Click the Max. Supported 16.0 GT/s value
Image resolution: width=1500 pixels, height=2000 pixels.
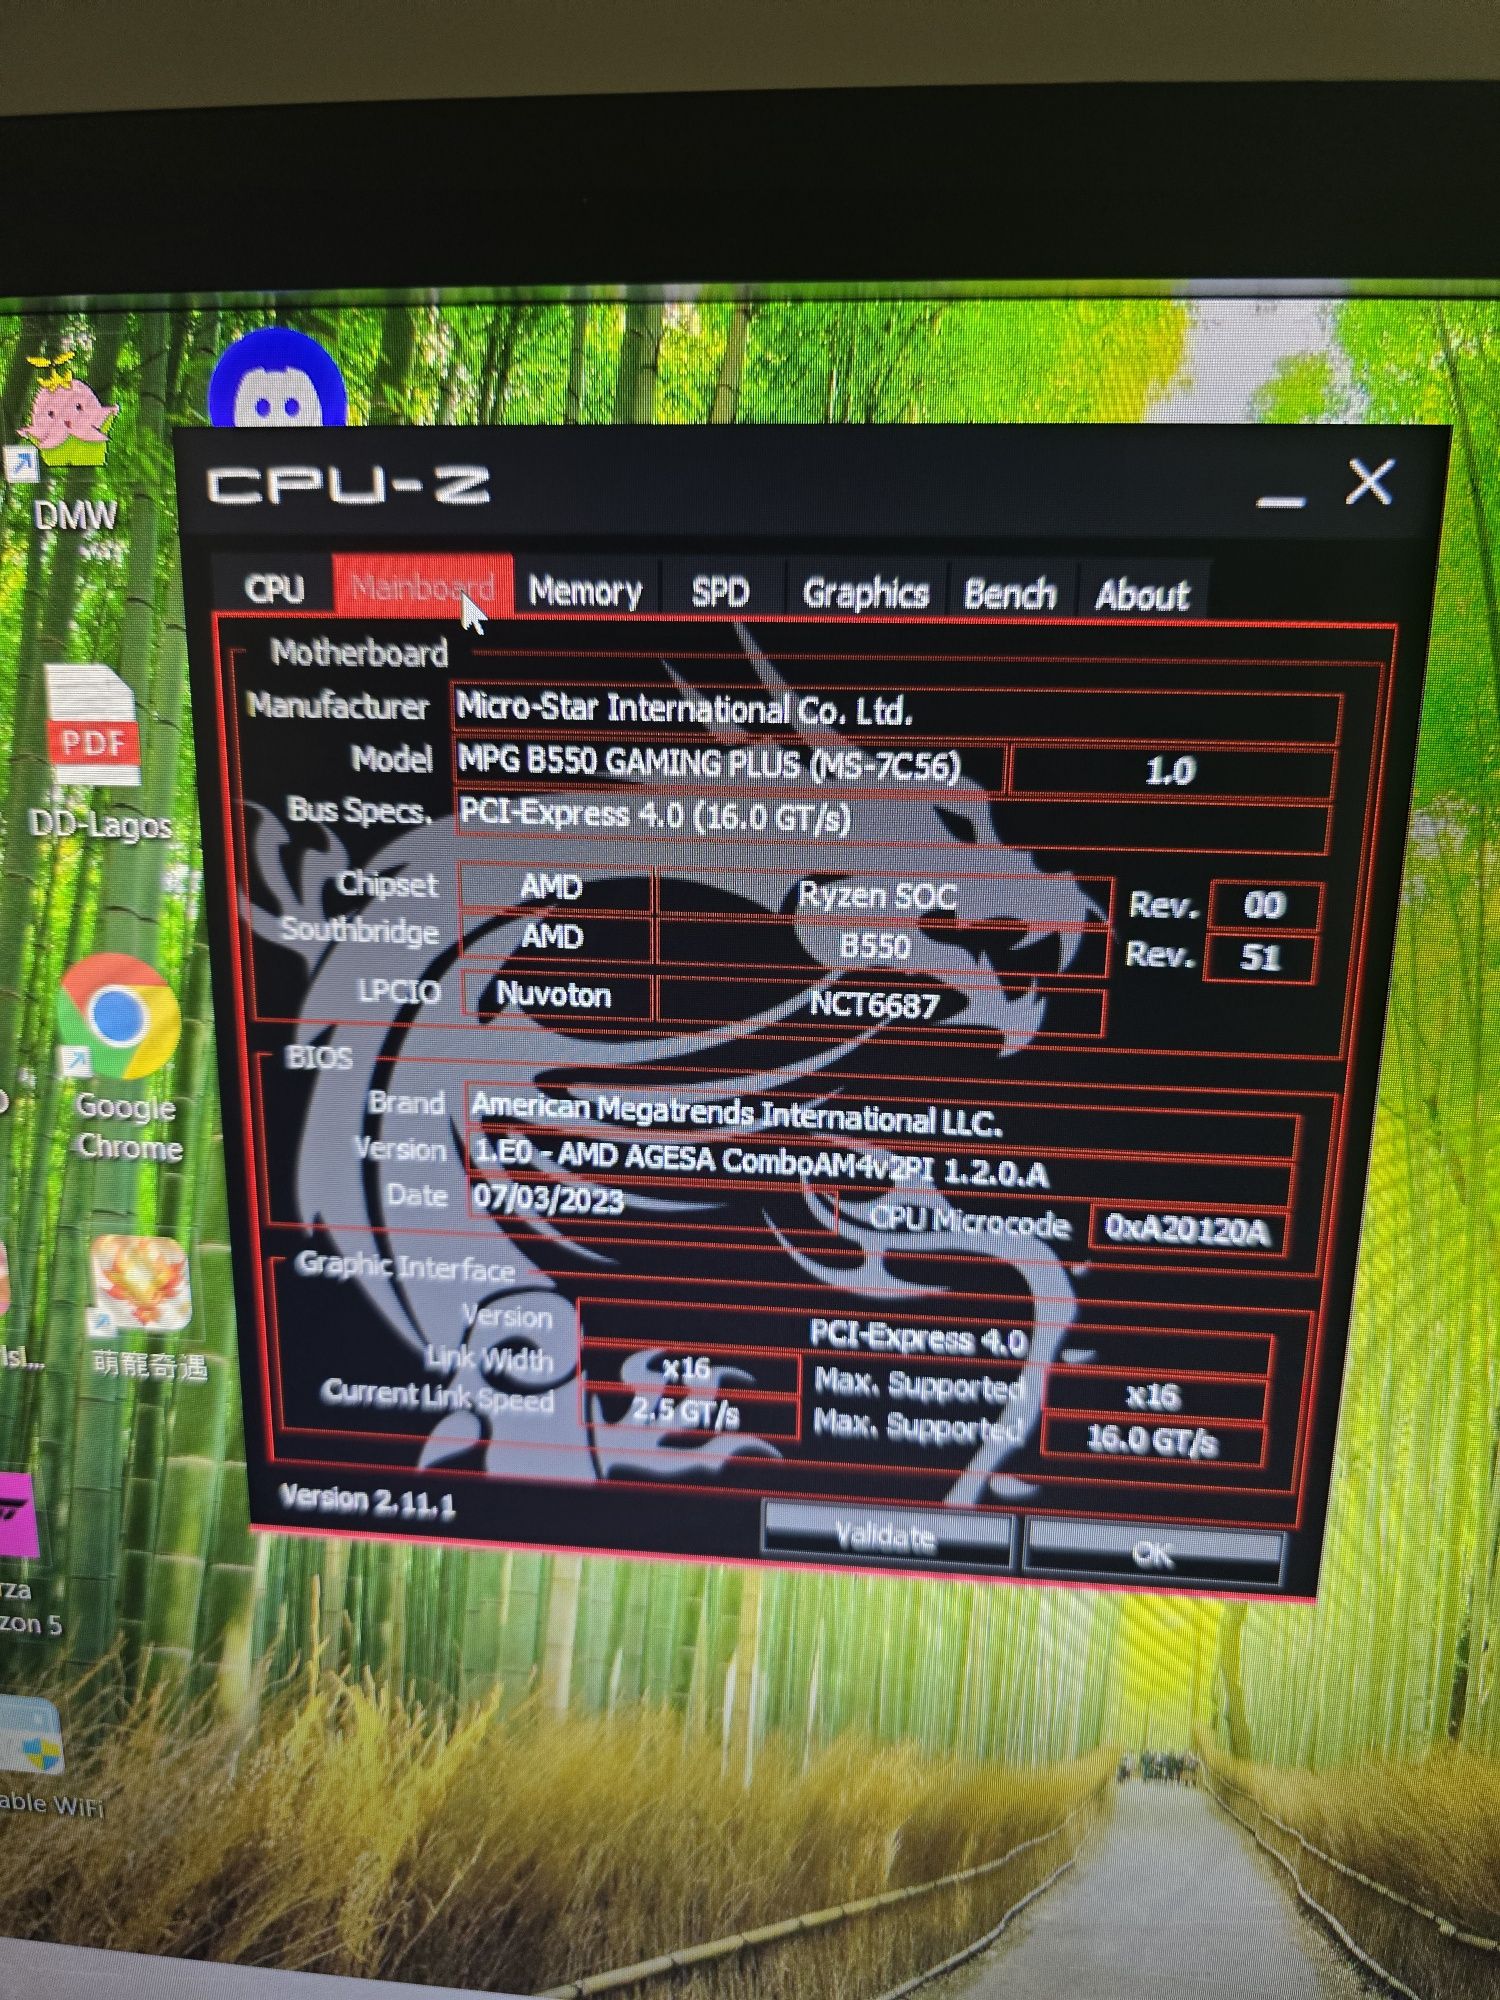[x=1152, y=1440]
